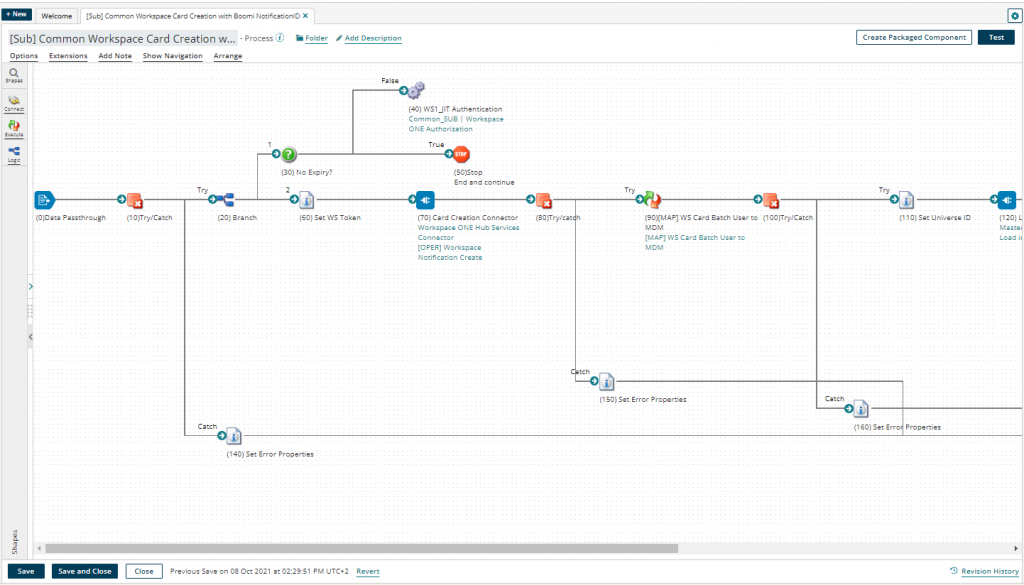The image size is (1024, 585).
Task: Click the (50)Stop shape icon
Action: coord(461,154)
